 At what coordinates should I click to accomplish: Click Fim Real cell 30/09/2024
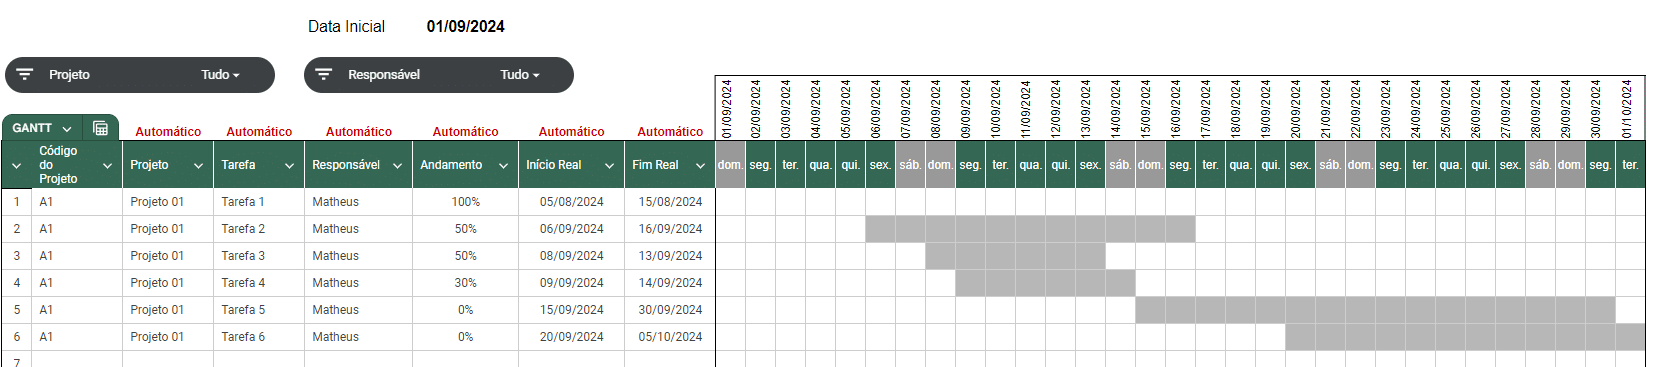tap(670, 310)
